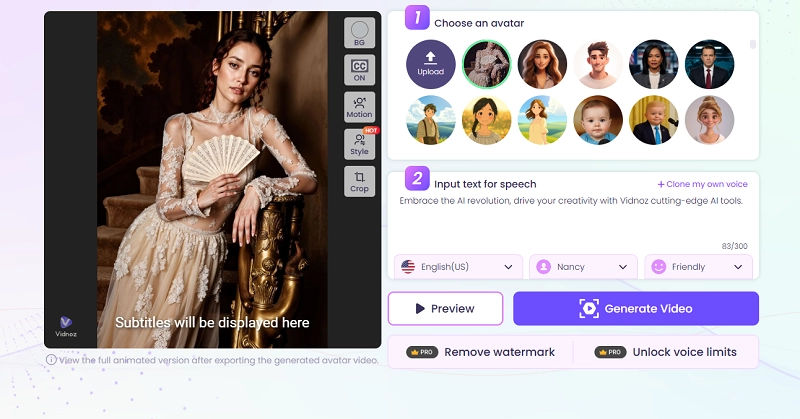Screen dimensions: 800x419
Task: Click into the speech text input field
Action: [572, 220]
